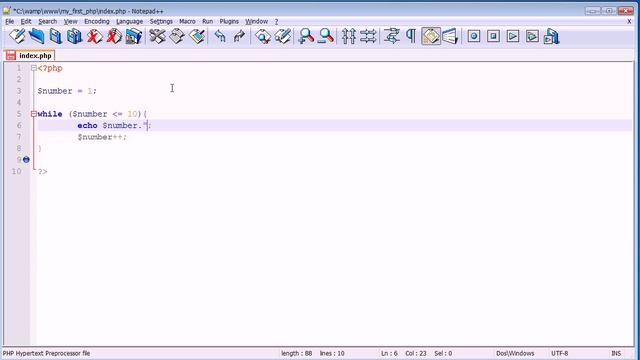Screen dimensions: 640x360
Task: Click line number 10 in the margin
Action: pos(16,171)
